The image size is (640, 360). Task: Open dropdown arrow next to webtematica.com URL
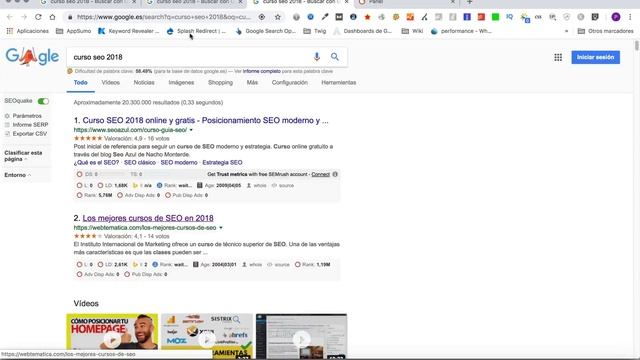[221, 228]
